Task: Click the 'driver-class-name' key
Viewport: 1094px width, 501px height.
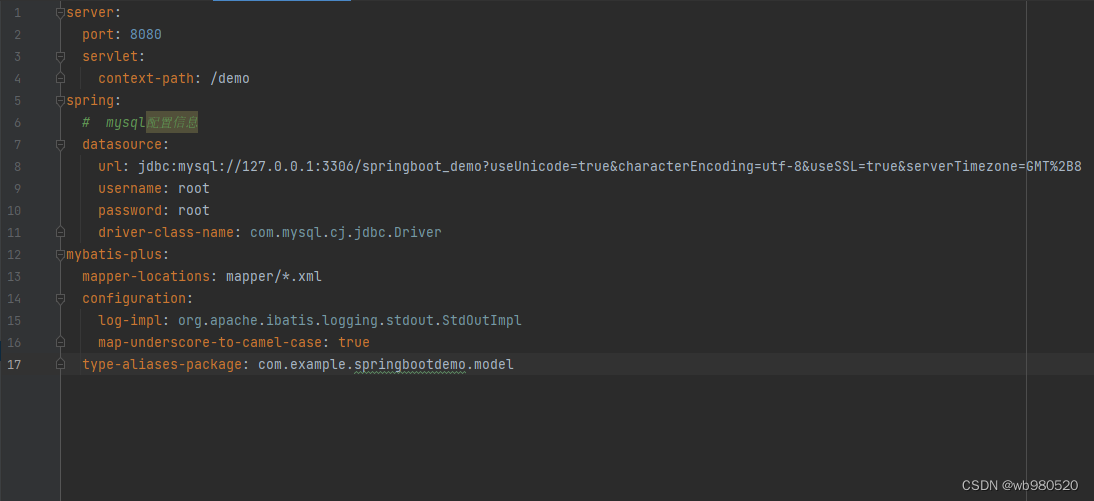Action: pyautogui.click(x=166, y=232)
